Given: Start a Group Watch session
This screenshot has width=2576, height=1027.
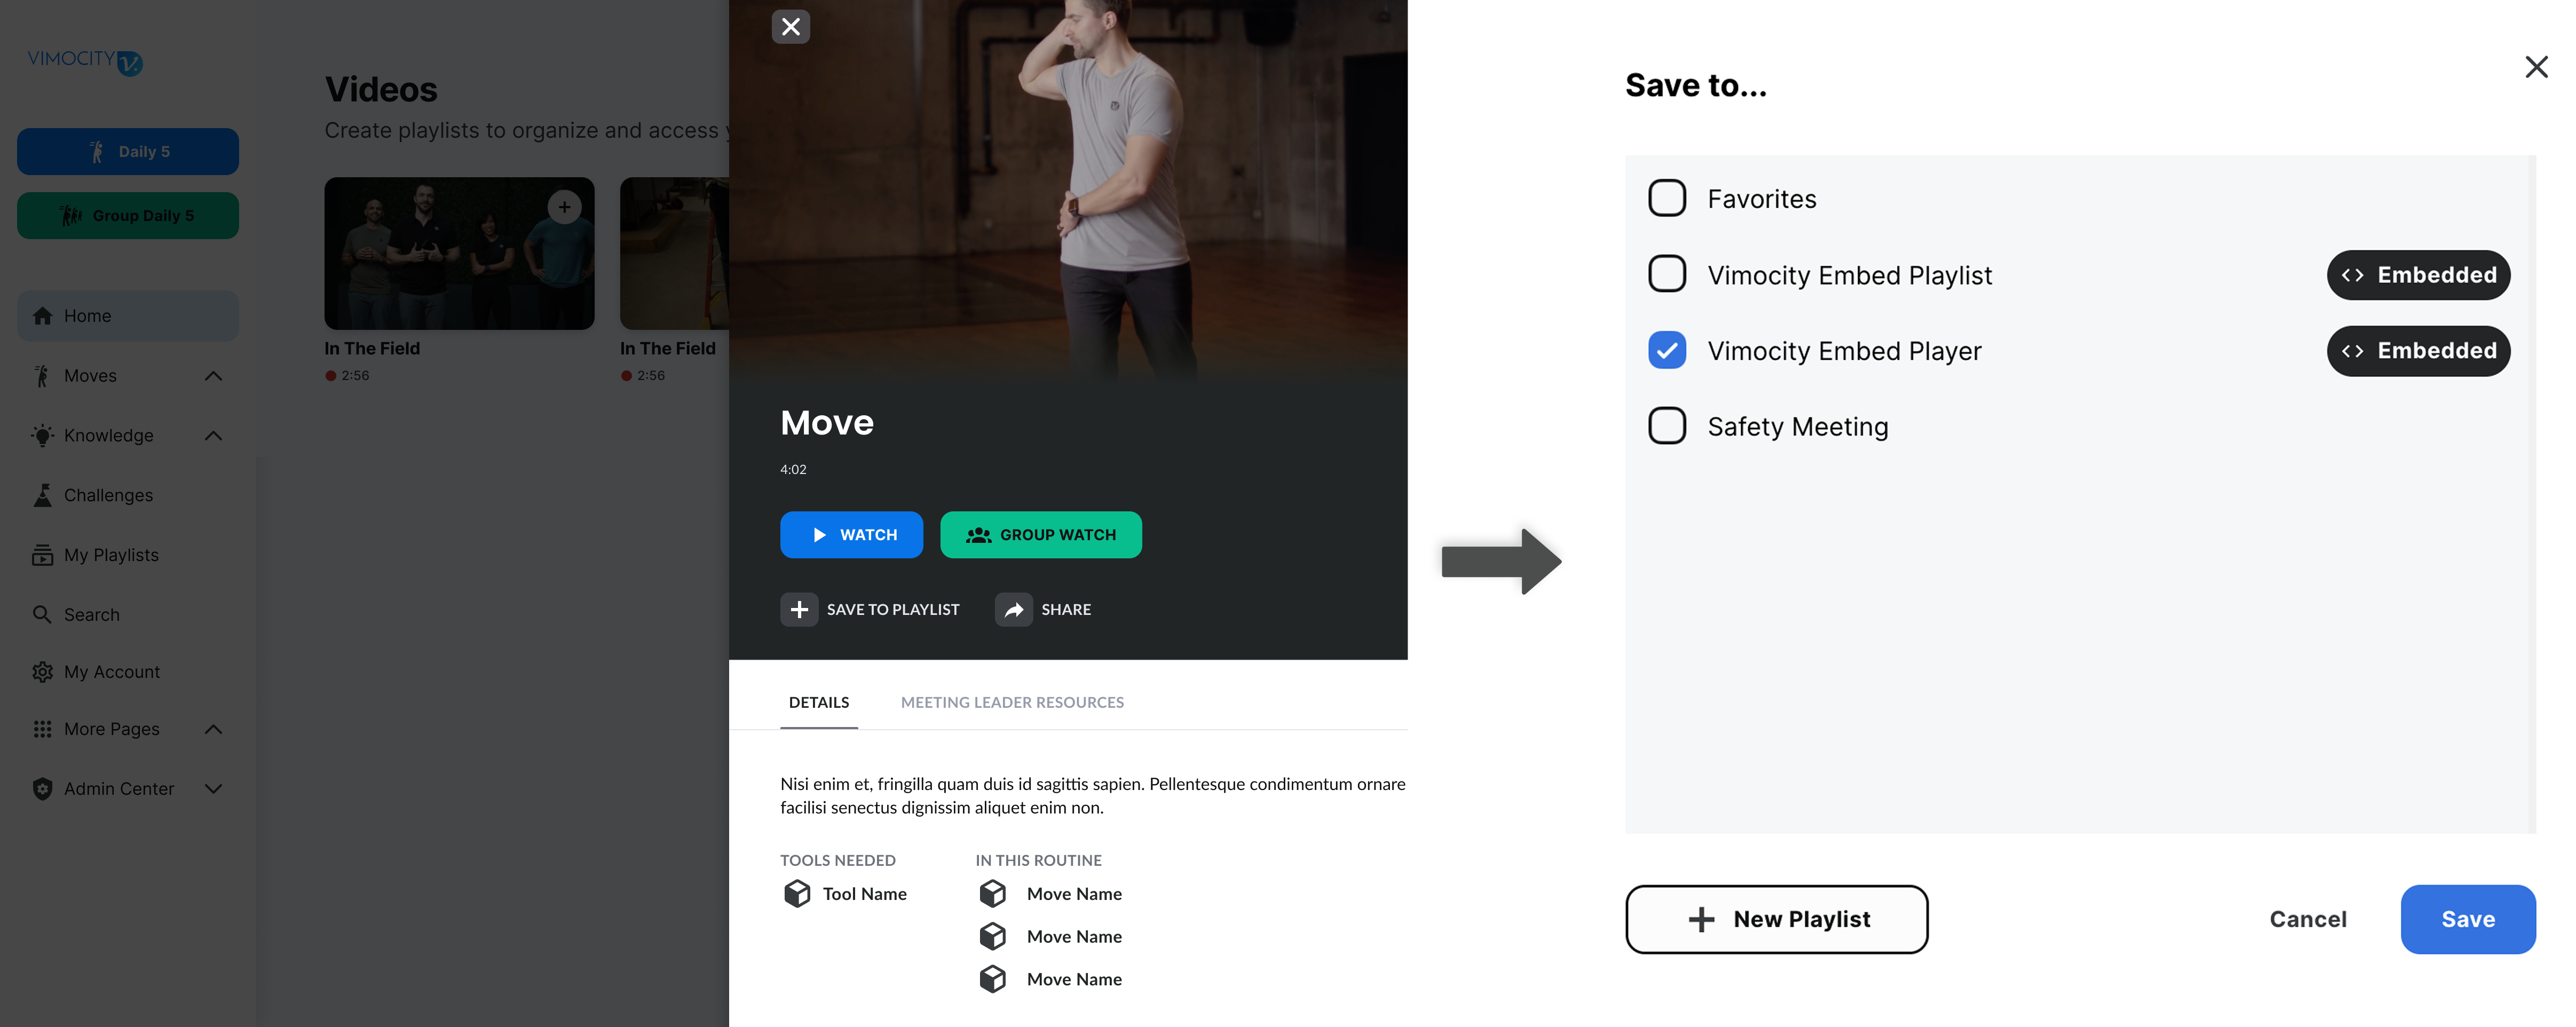Looking at the screenshot, I should point(1040,535).
